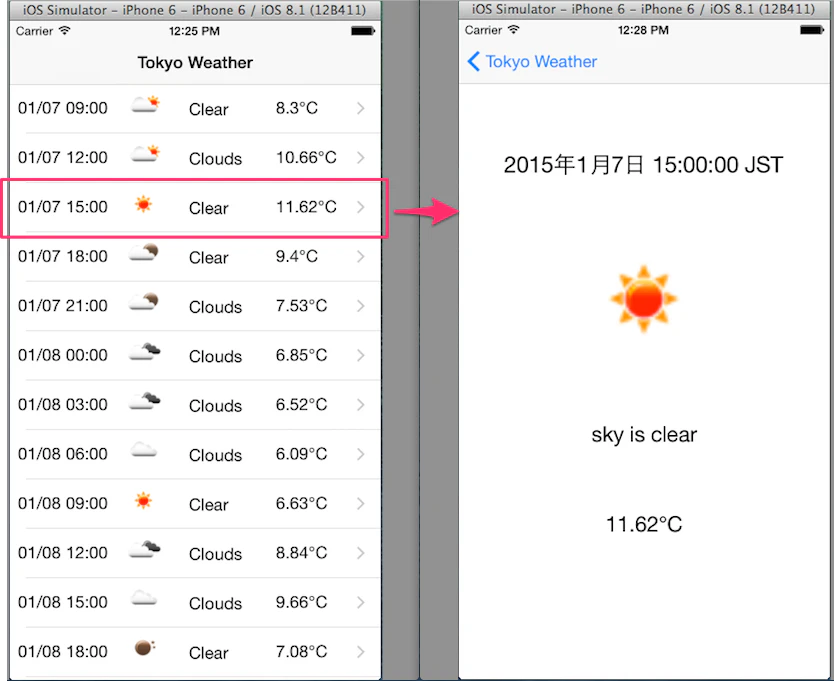The width and height of the screenshot is (834, 681).
Task: Click the 2015年1月7日 15:00:00 JST date text
Action: point(644,165)
